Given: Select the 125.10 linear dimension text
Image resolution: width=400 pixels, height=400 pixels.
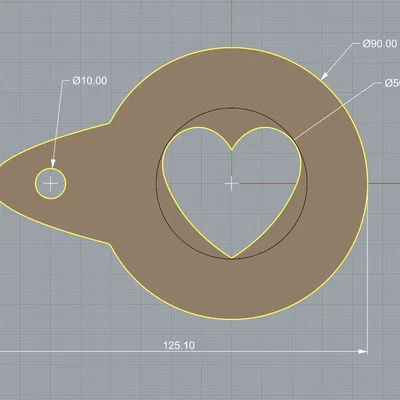Looking at the screenshot, I should pos(179,345).
